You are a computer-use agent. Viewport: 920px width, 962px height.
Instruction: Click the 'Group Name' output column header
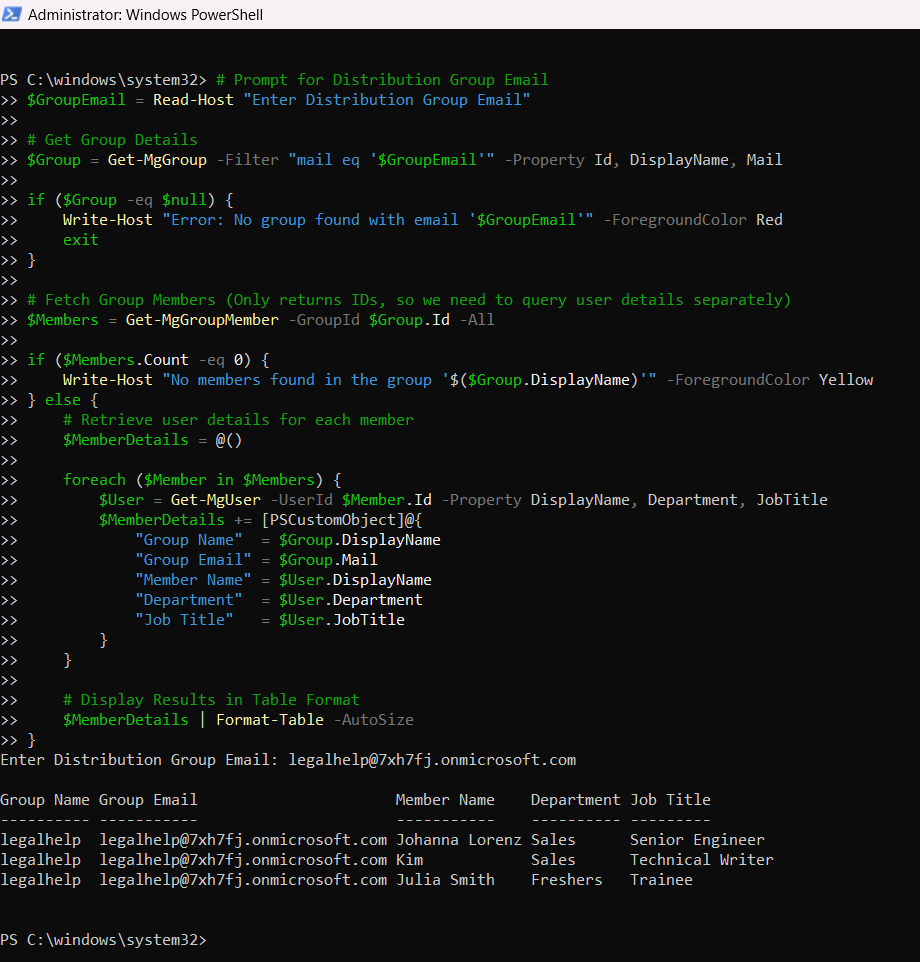pyautogui.click(x=45, y=800)
